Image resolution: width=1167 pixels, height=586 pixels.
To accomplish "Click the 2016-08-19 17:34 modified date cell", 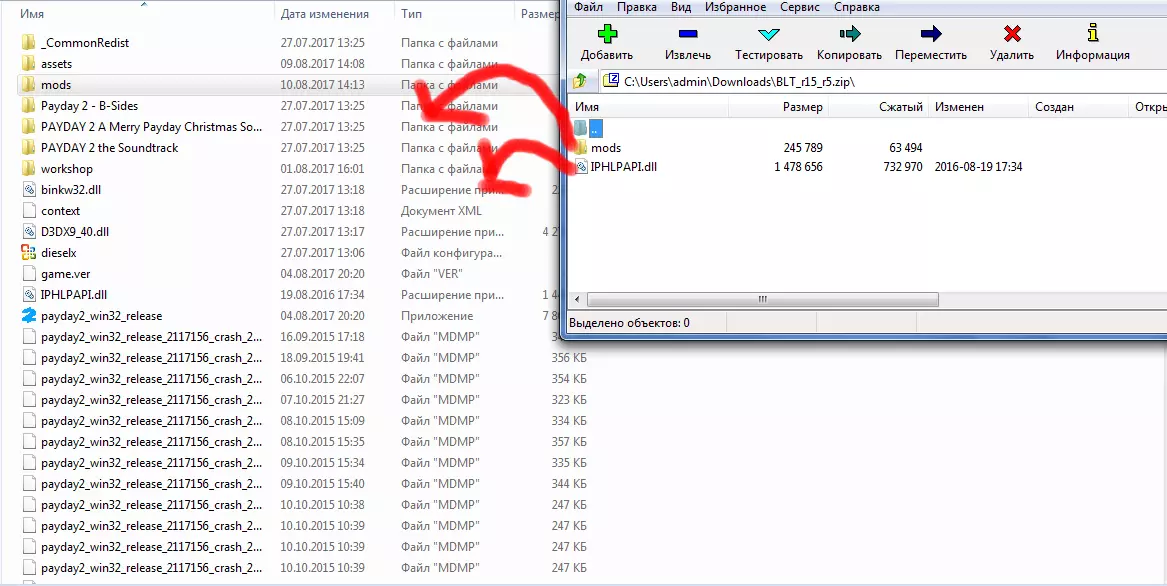I will point(978,167).
